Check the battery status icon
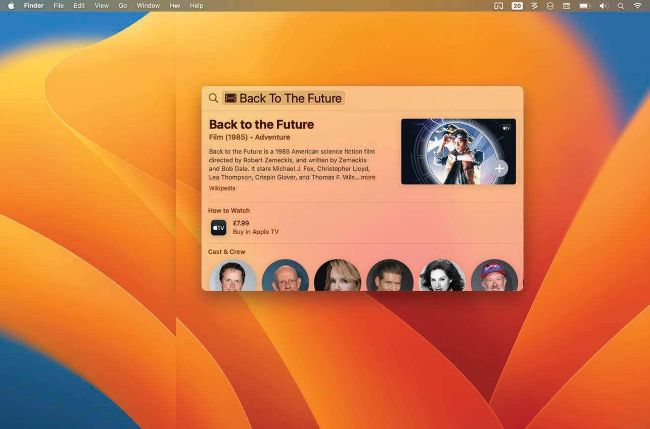 tap(585, 6)
